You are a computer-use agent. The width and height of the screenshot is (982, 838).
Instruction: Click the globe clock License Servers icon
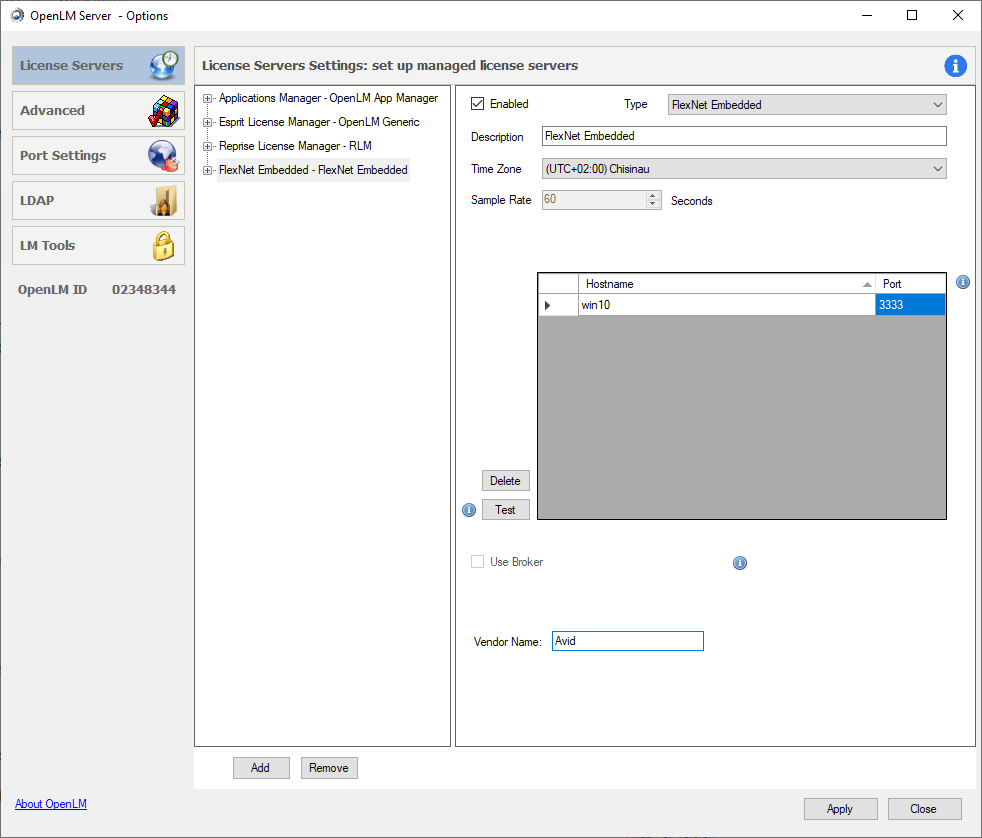click(163, 65)
